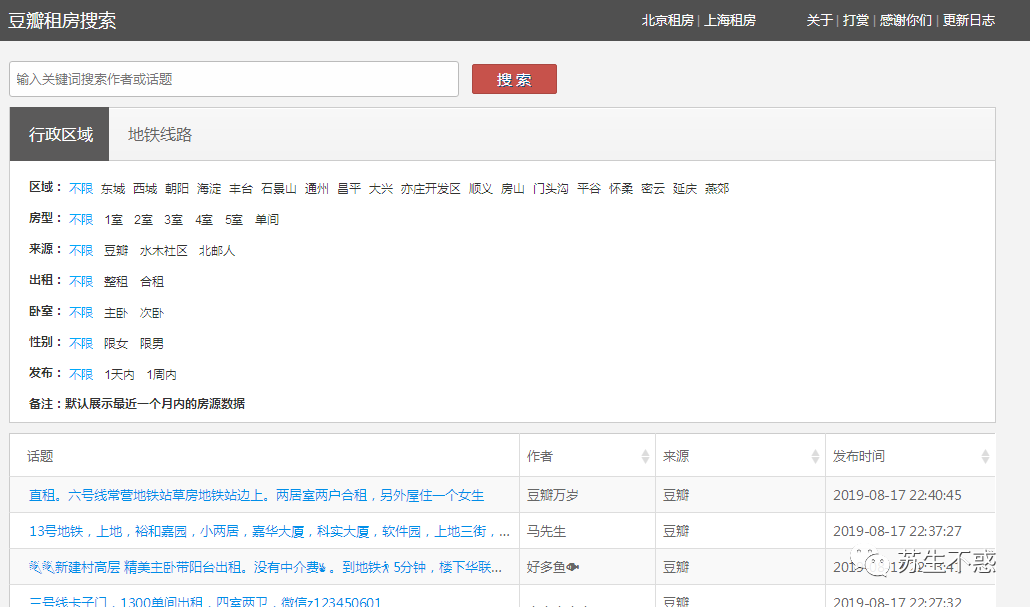1030x607 pixels.
Task: Focus the keyword search input field
Action: click(234, 79)
